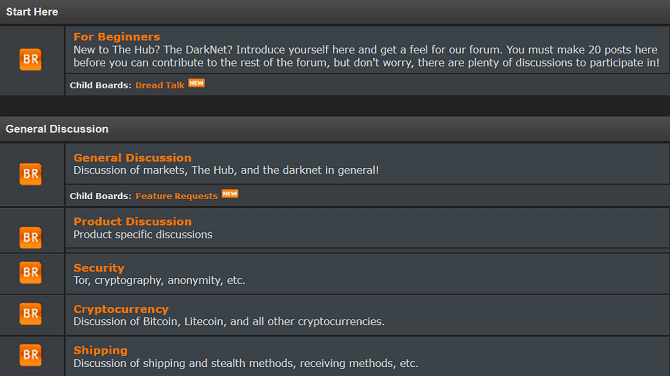Visit the Security board
Viewport: 670px width, 376px height.
click(x=99, y=268)
